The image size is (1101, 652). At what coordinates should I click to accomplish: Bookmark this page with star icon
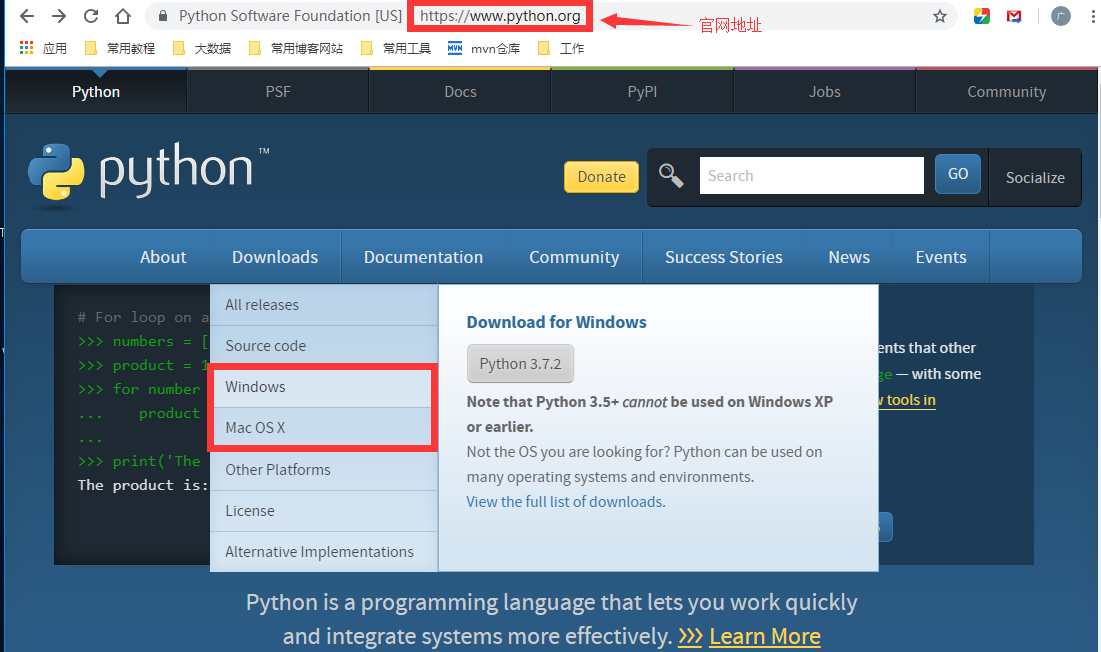(x=940, y=16)
